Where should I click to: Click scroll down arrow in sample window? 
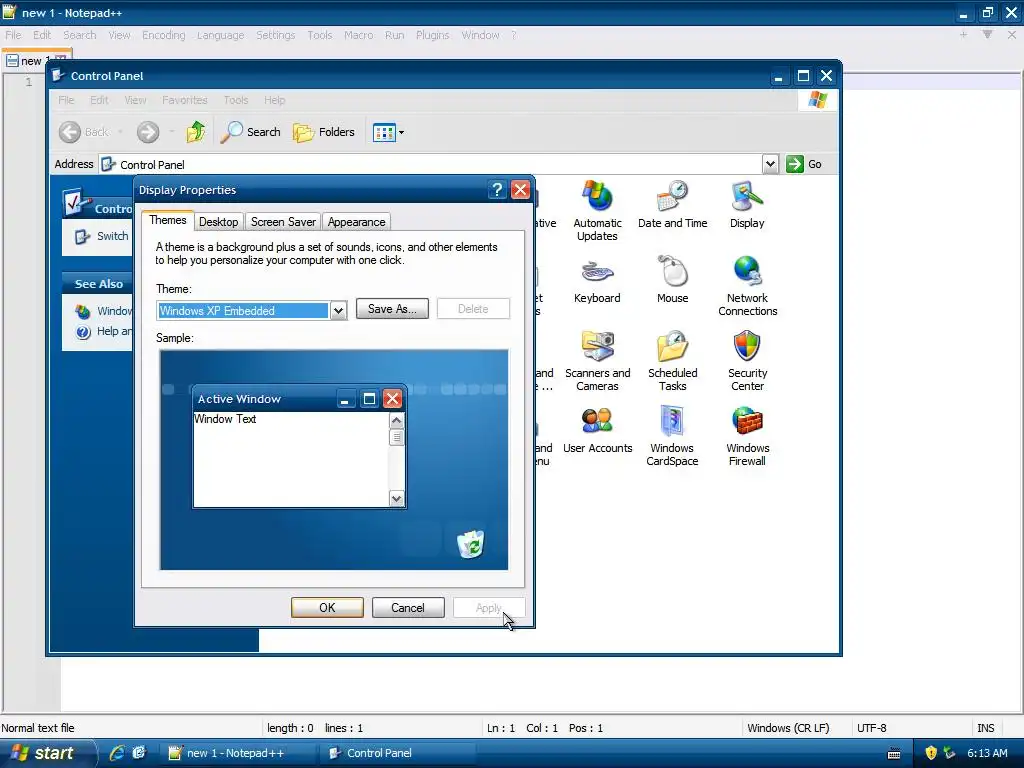396,499
